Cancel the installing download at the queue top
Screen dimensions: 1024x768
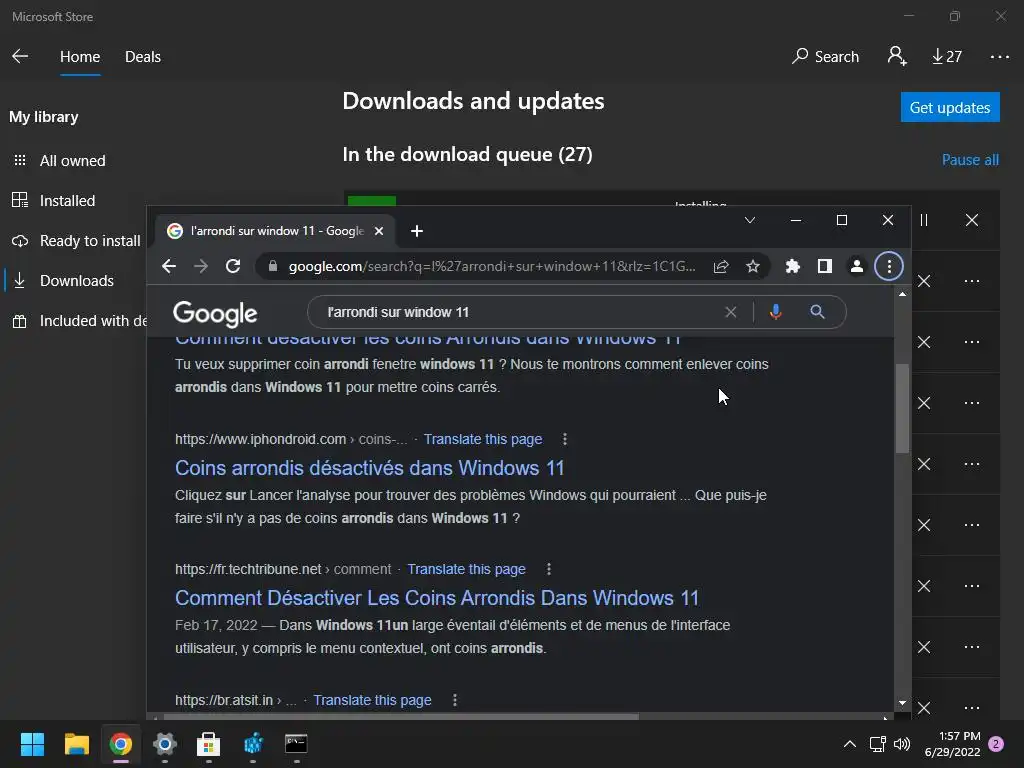(972, 220)
